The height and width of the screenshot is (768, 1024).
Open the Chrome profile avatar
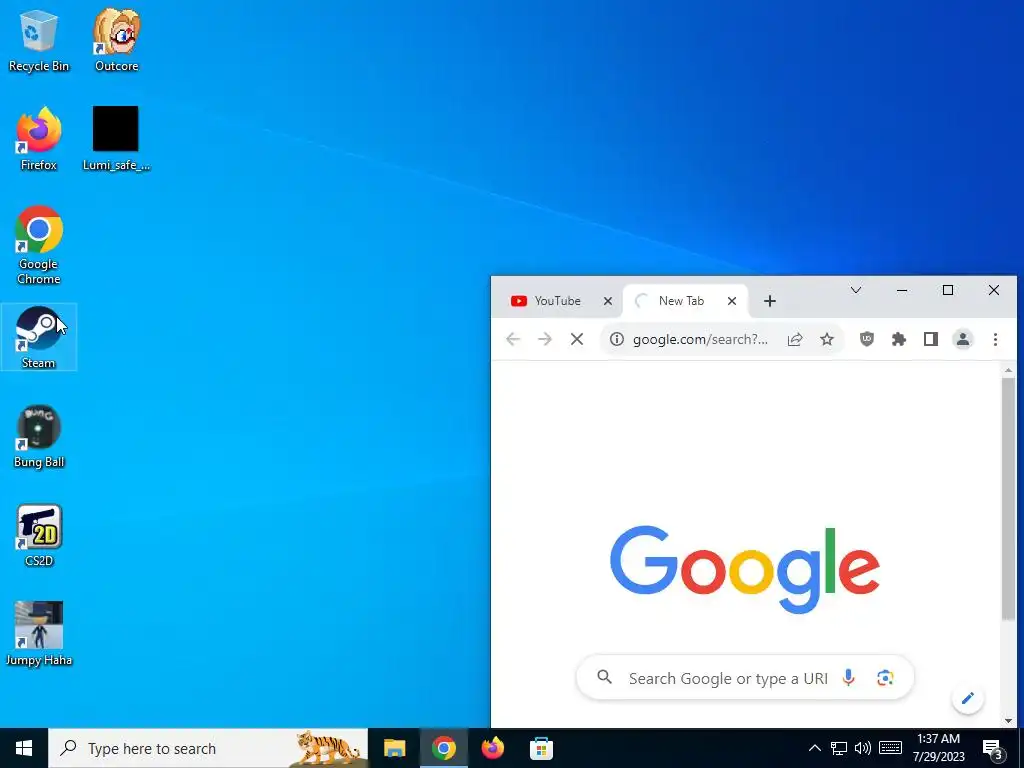(x=963, y=339)
